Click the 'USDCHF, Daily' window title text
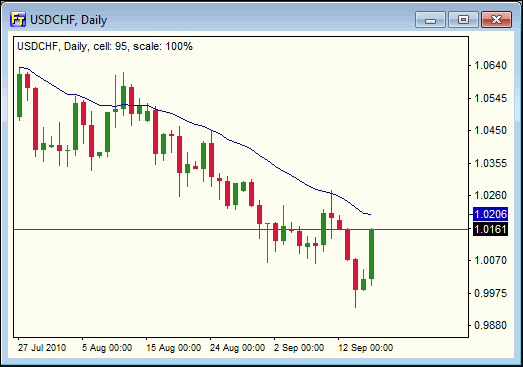 click(69, 20)
